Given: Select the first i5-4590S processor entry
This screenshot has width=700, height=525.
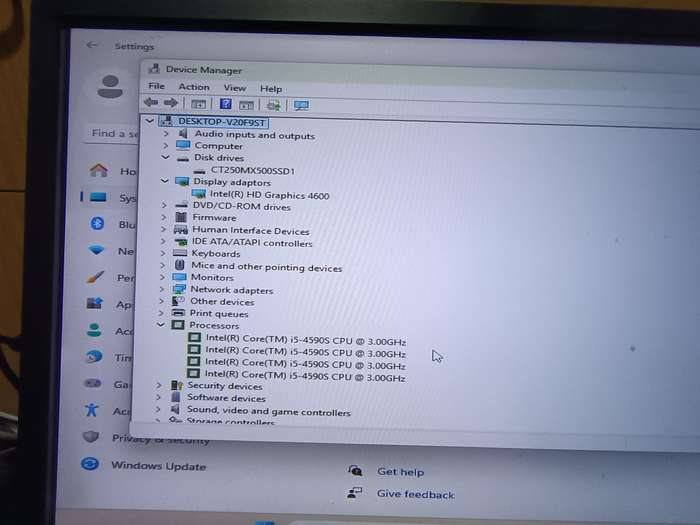Looking at the screenshot, I should pos(305,341).
